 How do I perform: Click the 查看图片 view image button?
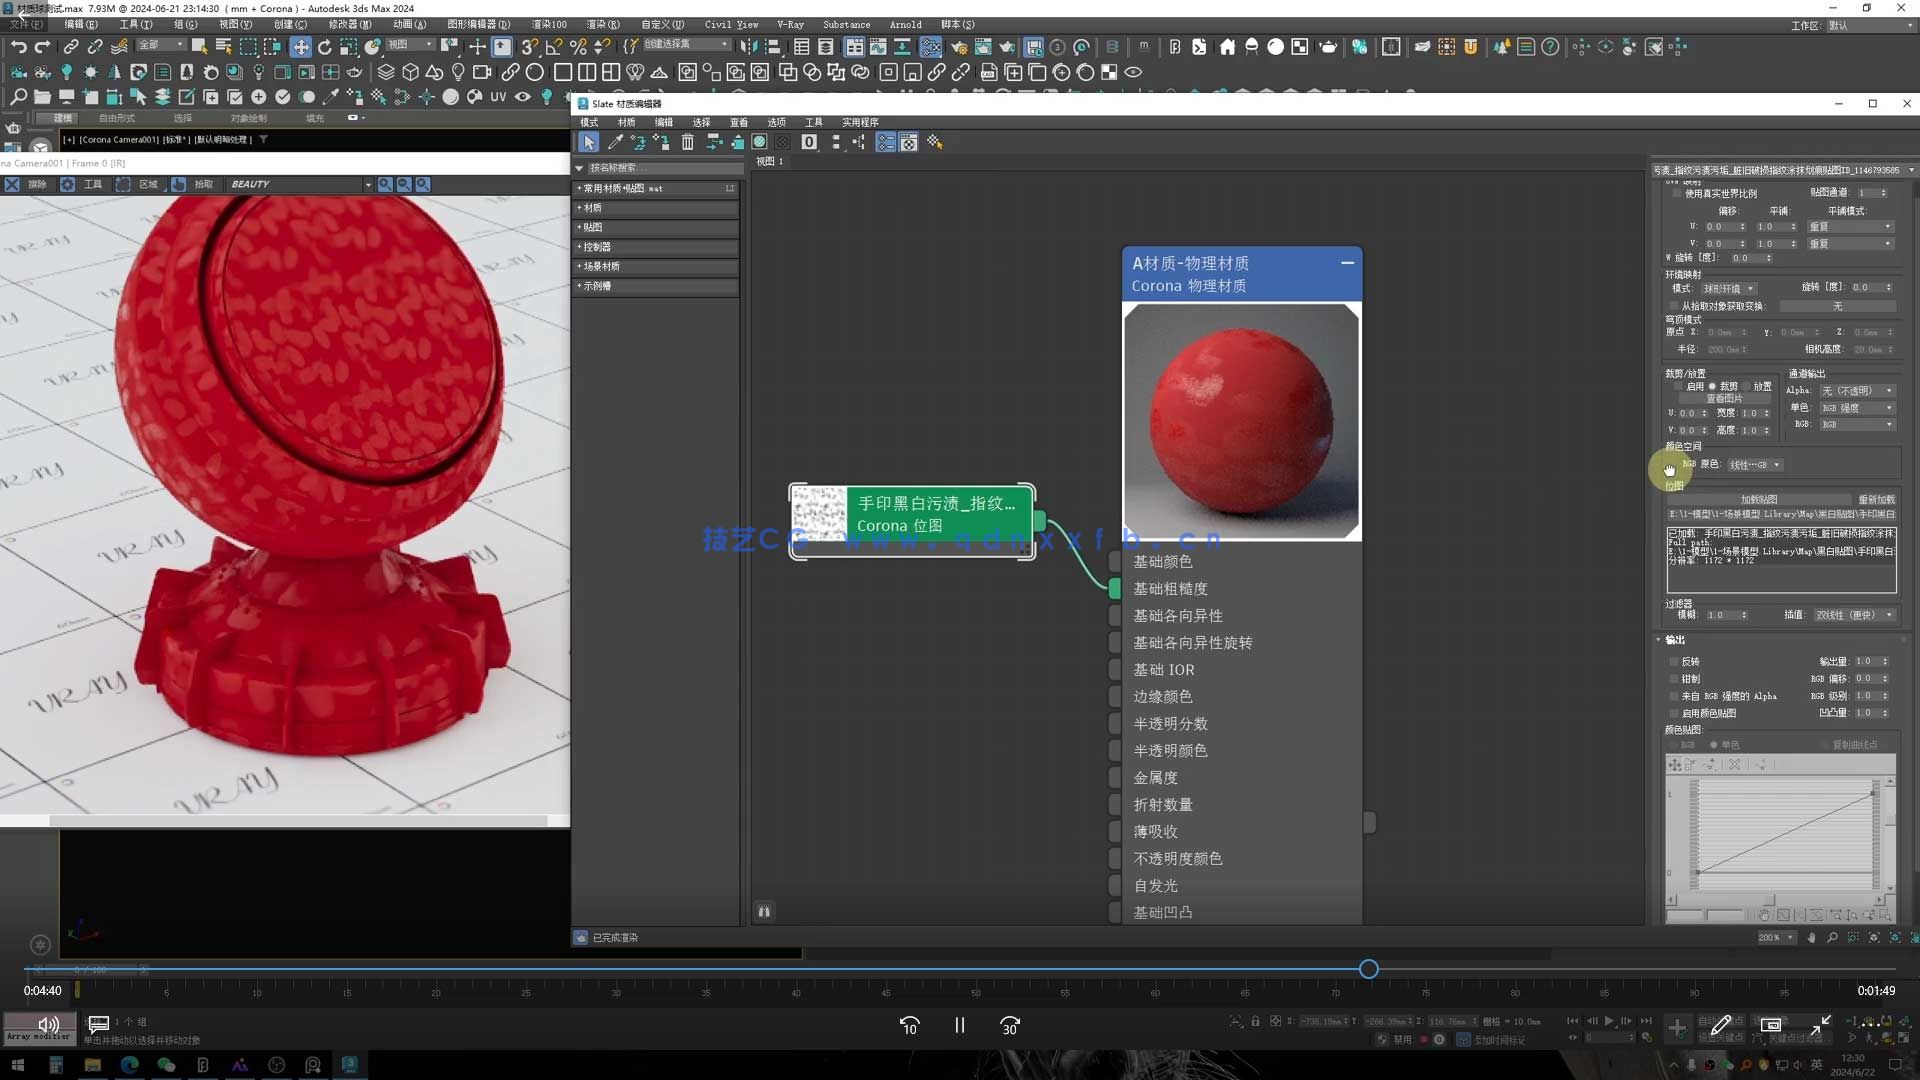pyautogui.click(x=1724, y=398)
